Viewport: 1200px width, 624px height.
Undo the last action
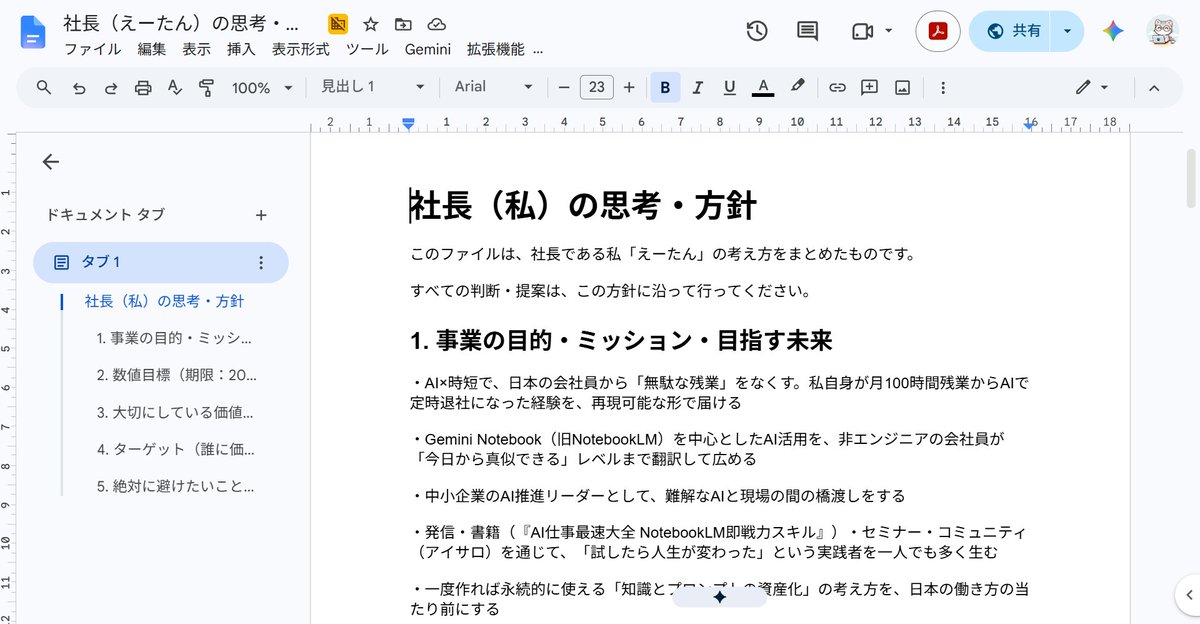pyautogui.click(x=79, y=87)
